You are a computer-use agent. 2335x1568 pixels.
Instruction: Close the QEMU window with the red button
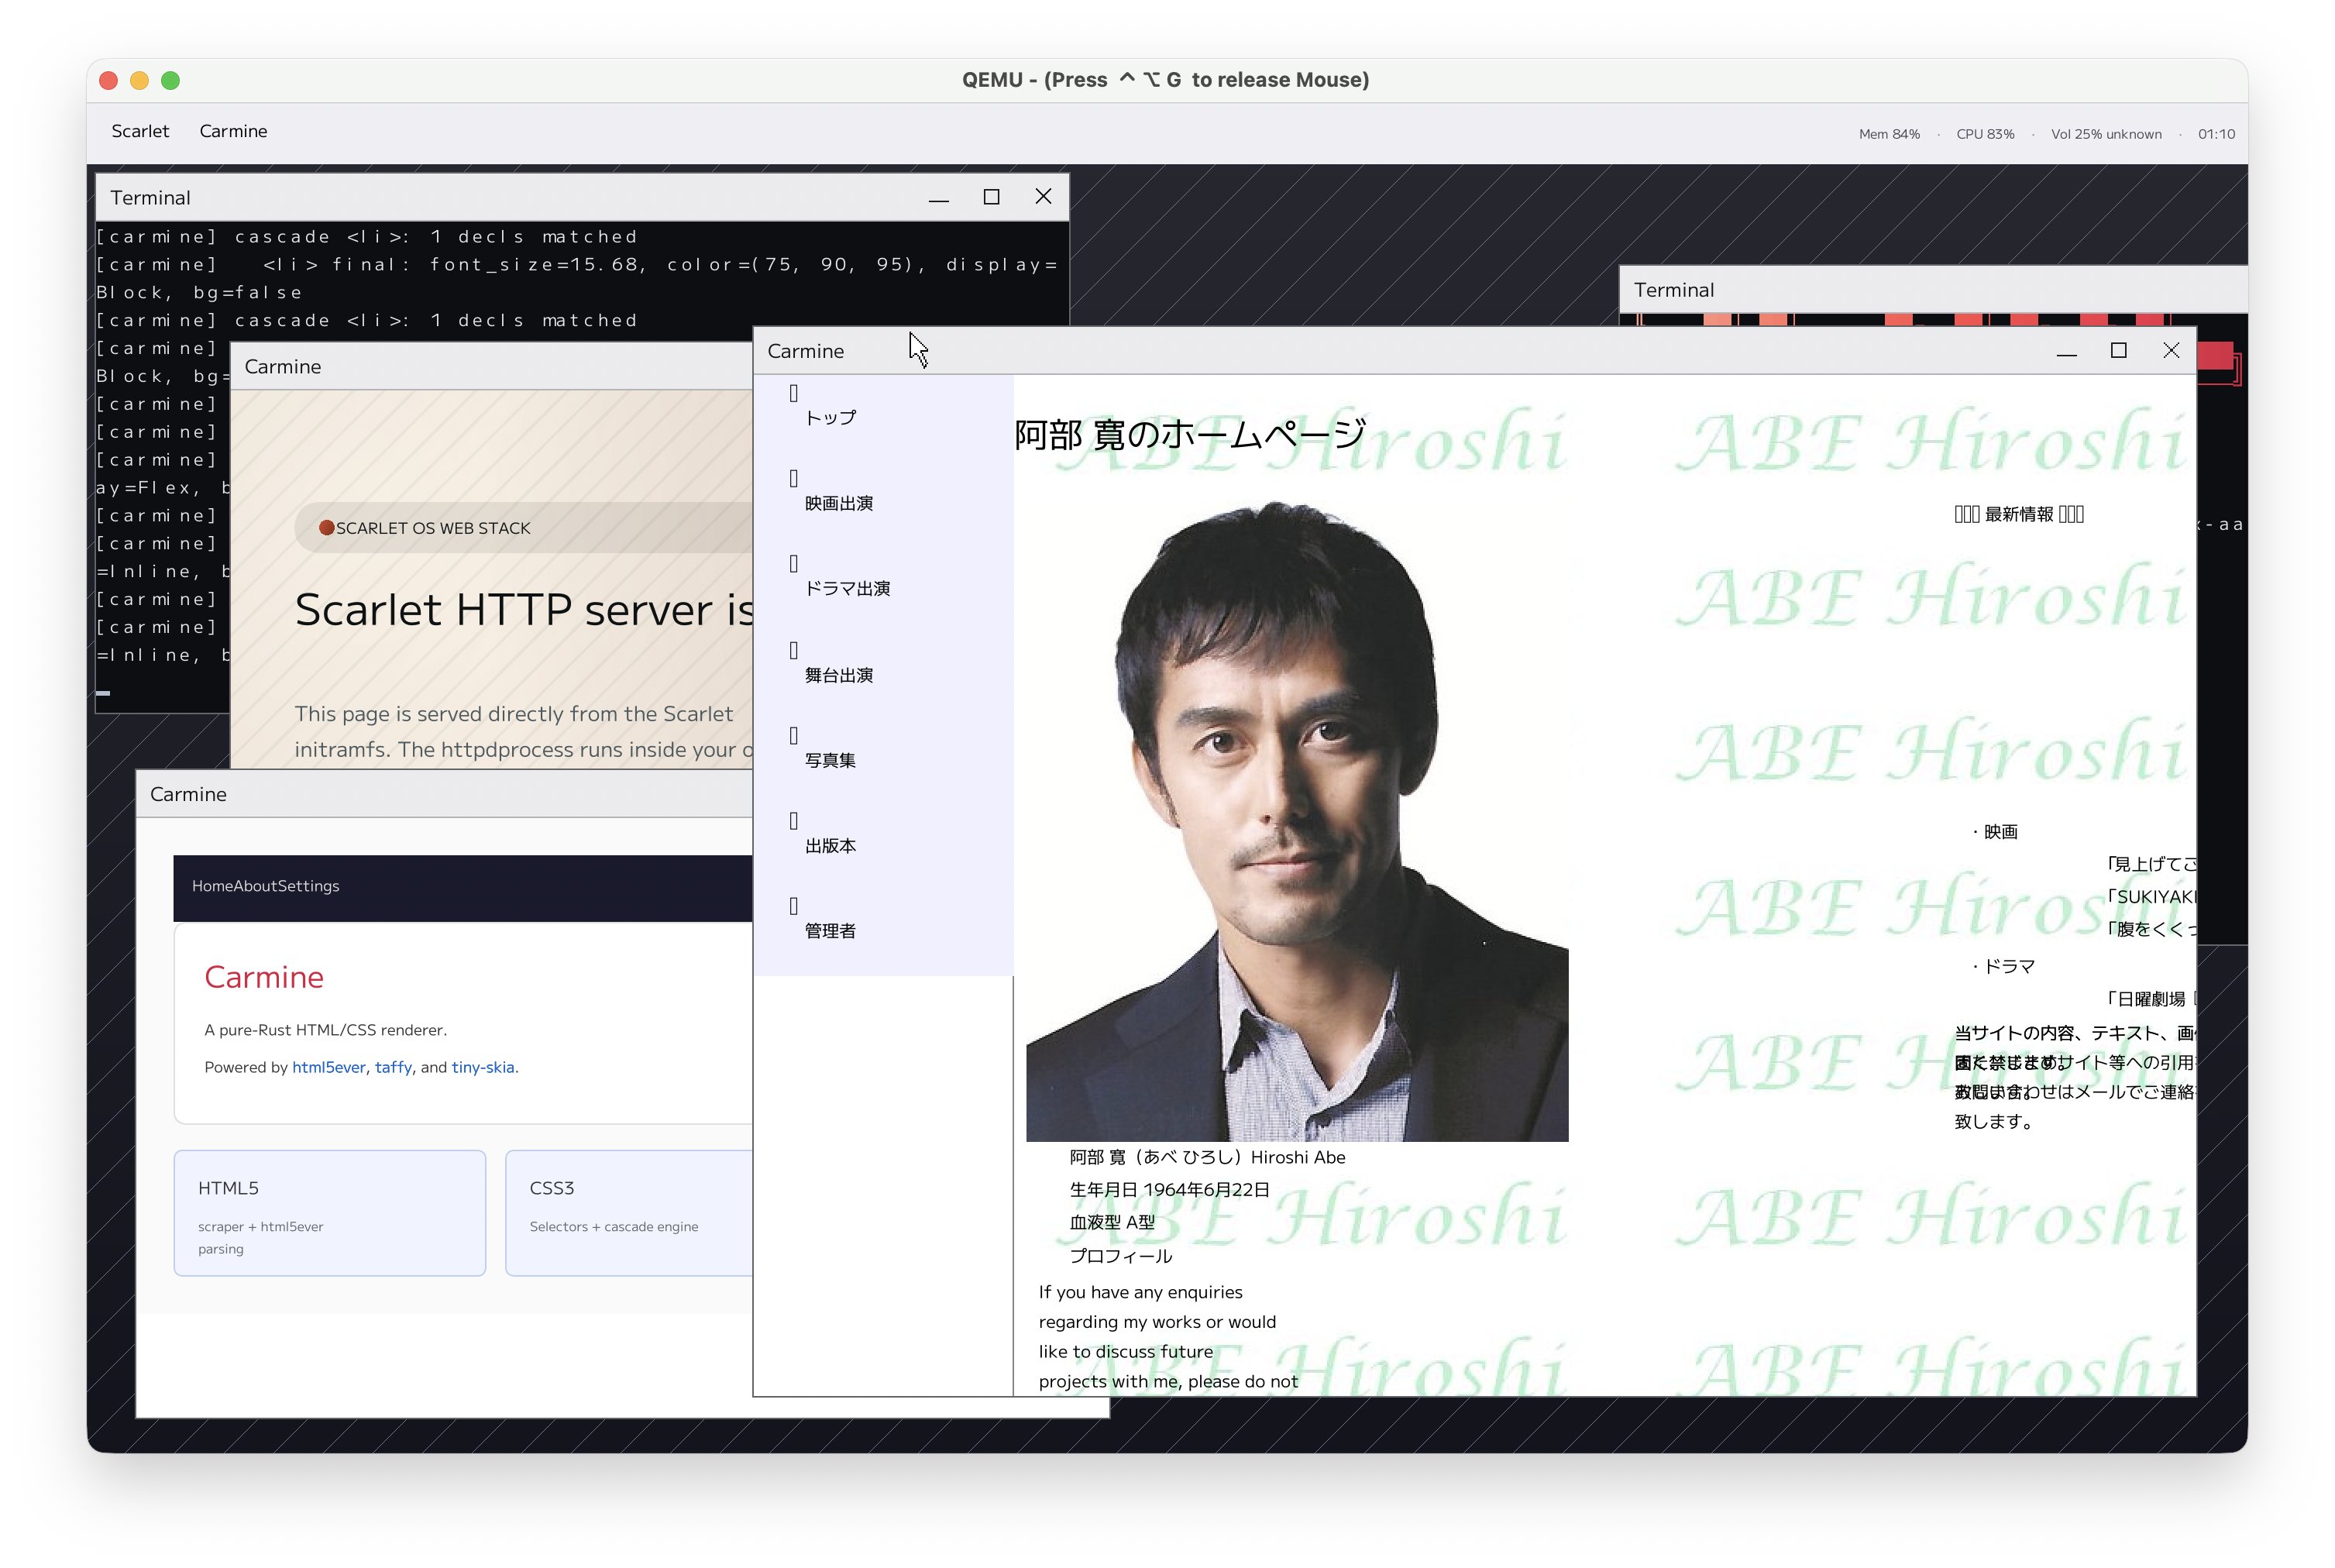point(109,80)
